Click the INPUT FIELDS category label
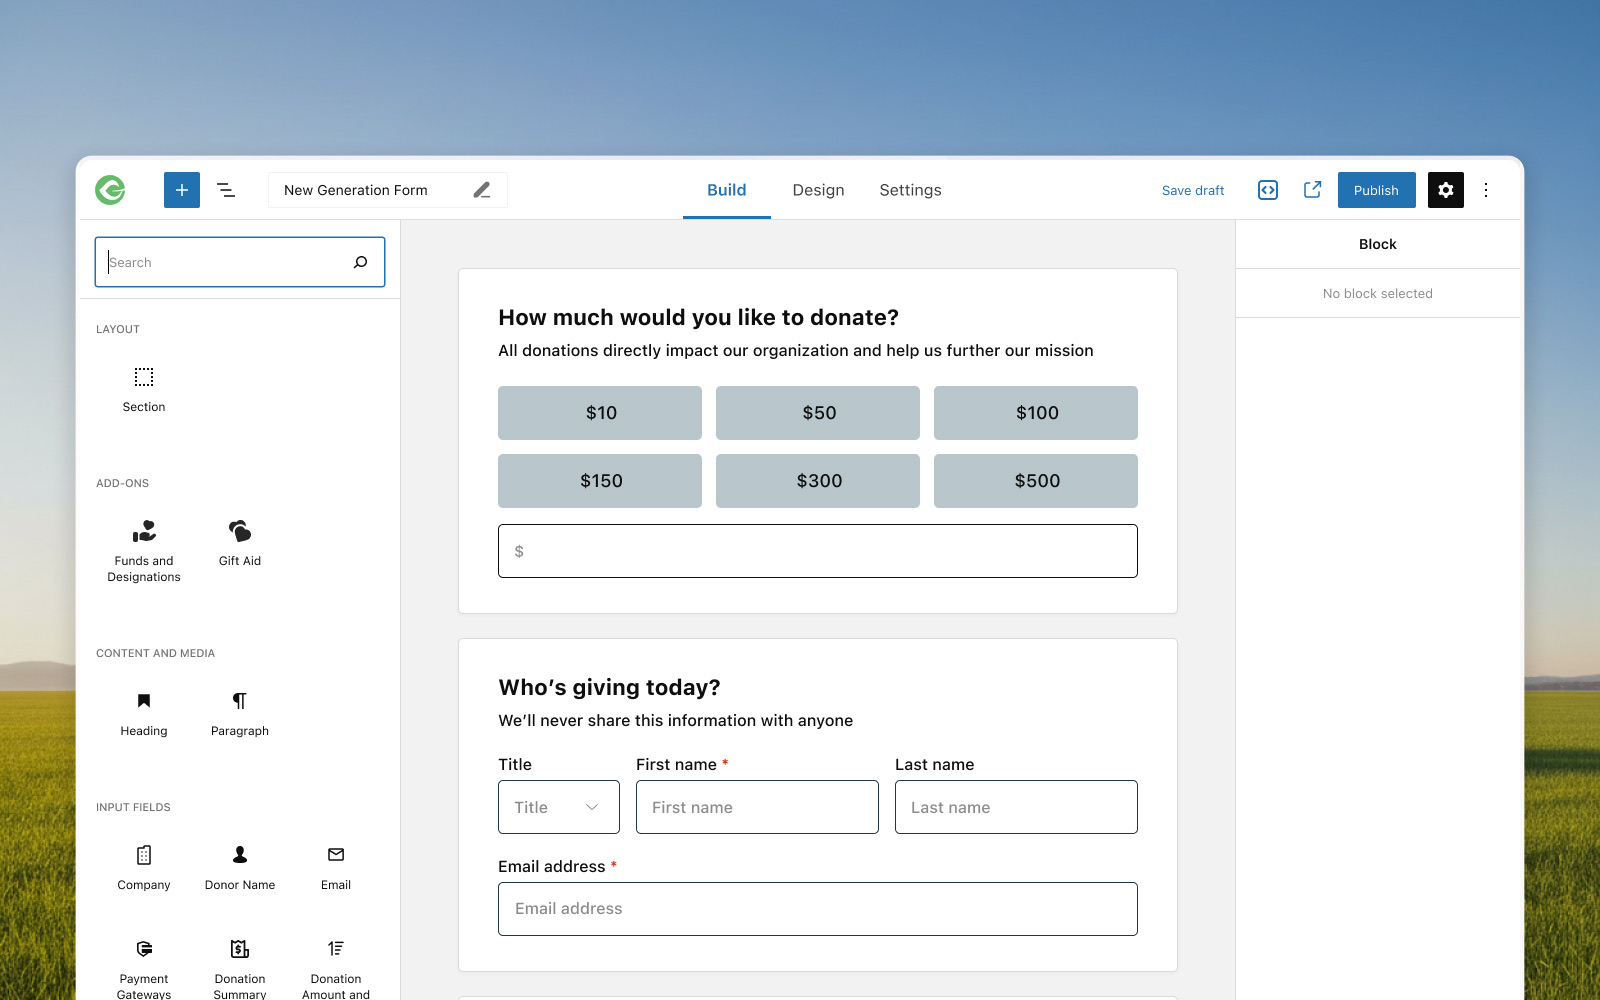 click(x=133, y=807)
